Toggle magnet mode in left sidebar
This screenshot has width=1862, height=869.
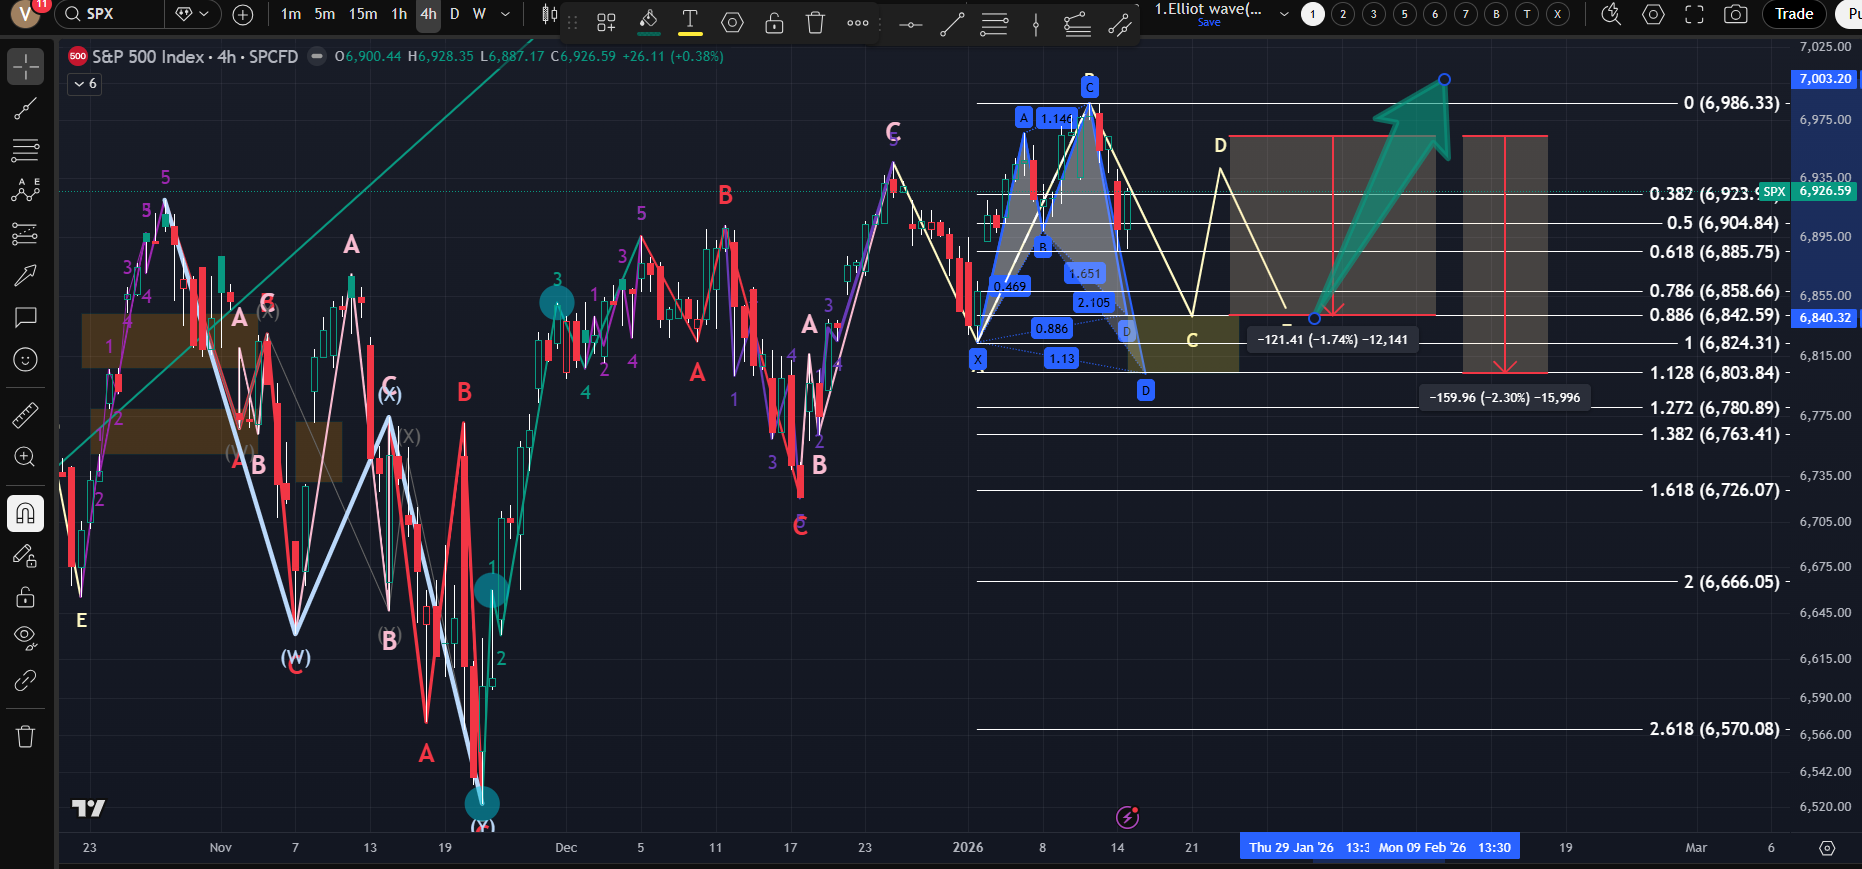click(x=25, y=514)
